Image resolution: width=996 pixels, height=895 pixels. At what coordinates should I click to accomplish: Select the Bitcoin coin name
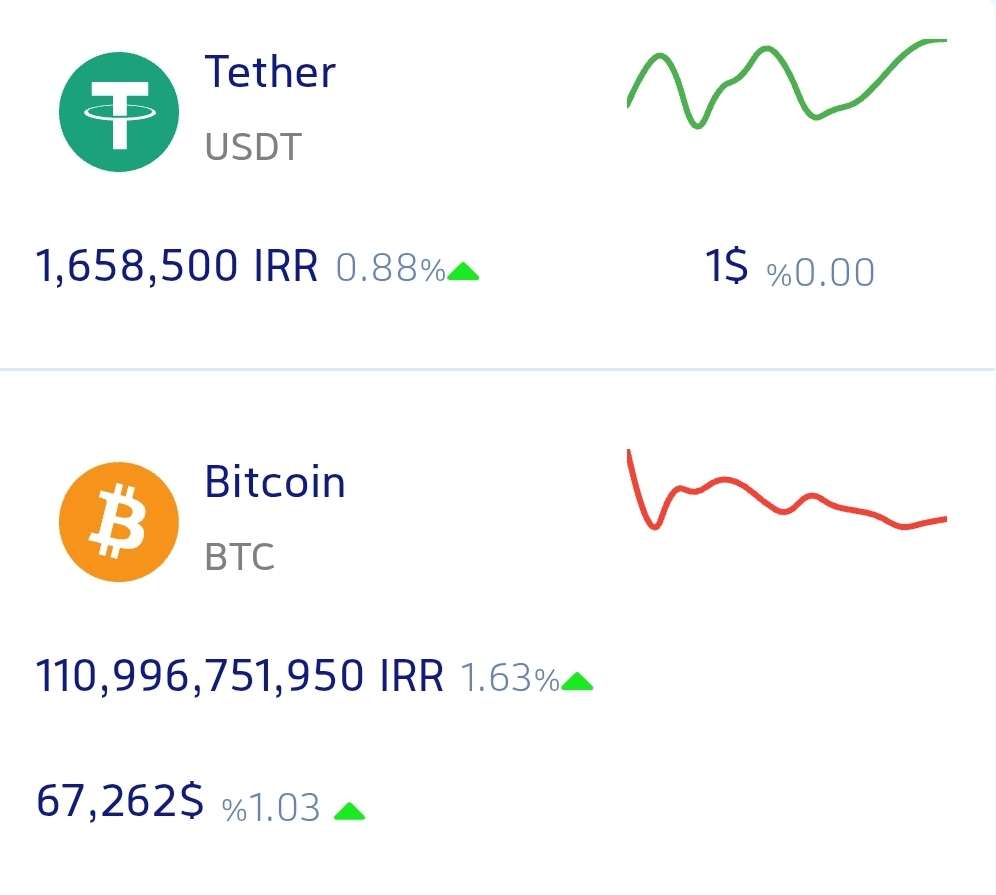tap(275, 482)
